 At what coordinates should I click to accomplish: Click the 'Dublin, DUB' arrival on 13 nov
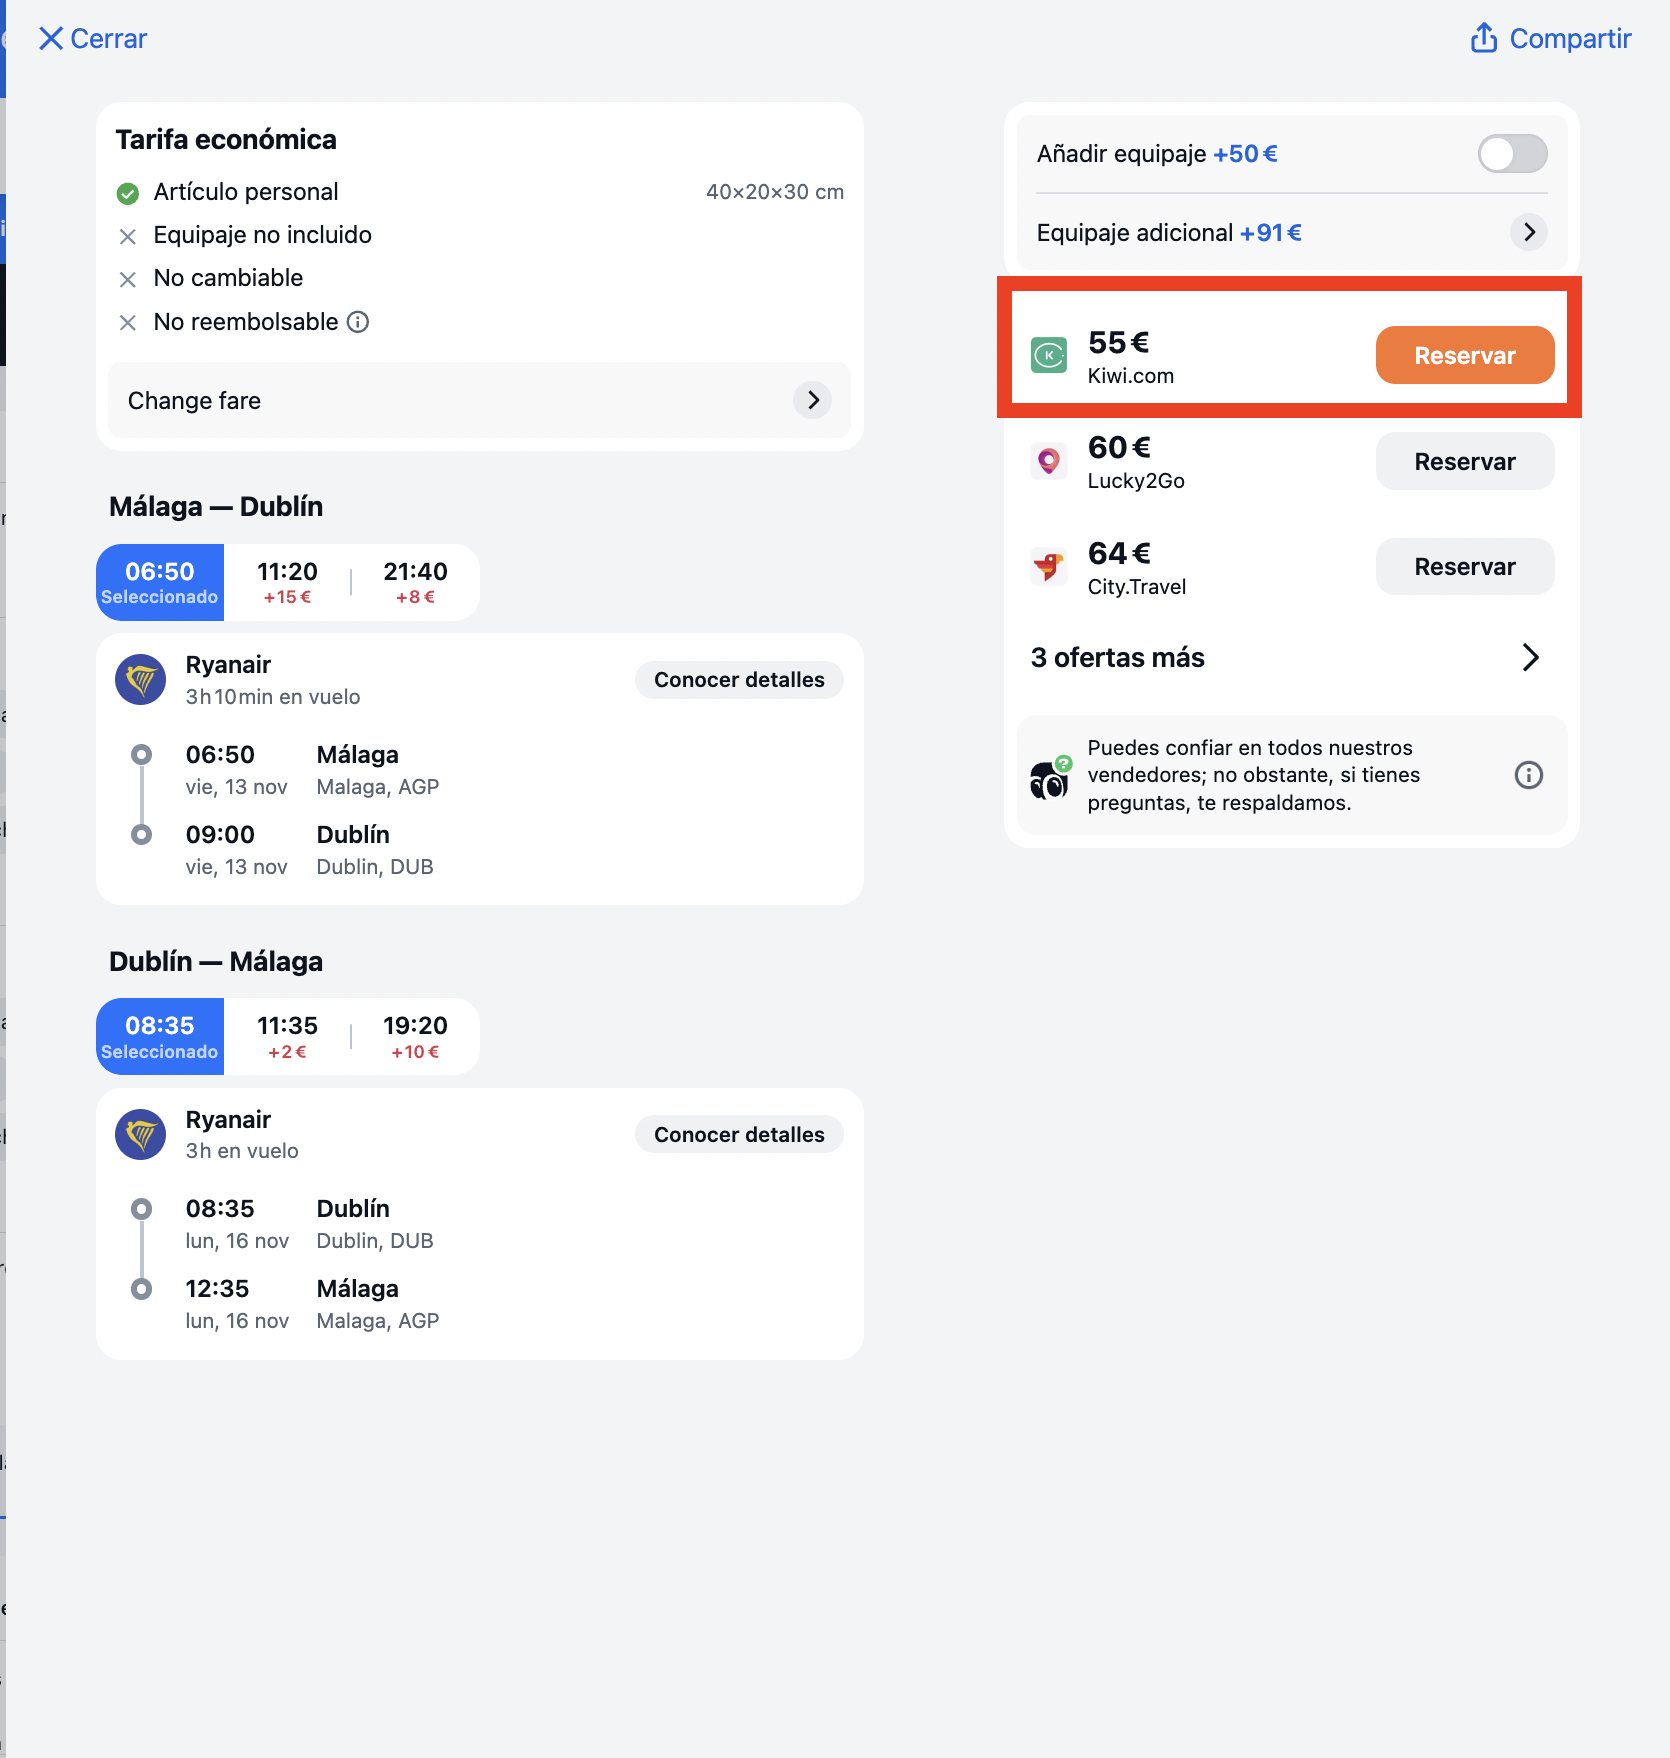[x=375, y=867]
